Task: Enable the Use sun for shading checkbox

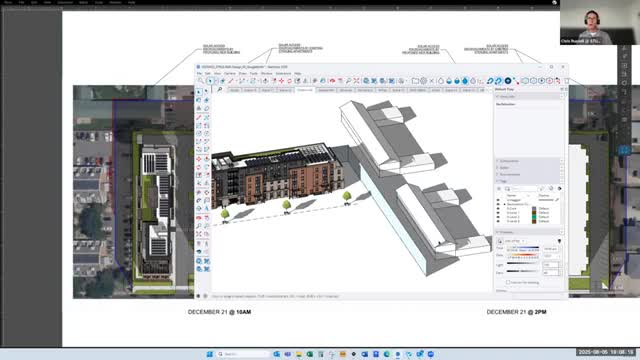Action: pos(508,282)
